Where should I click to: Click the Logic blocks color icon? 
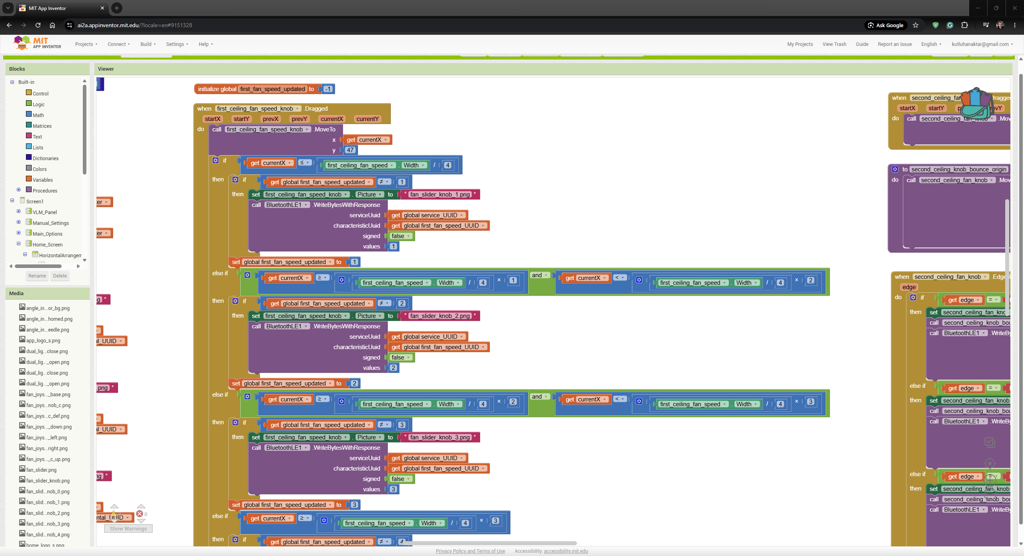coord(29,103)
